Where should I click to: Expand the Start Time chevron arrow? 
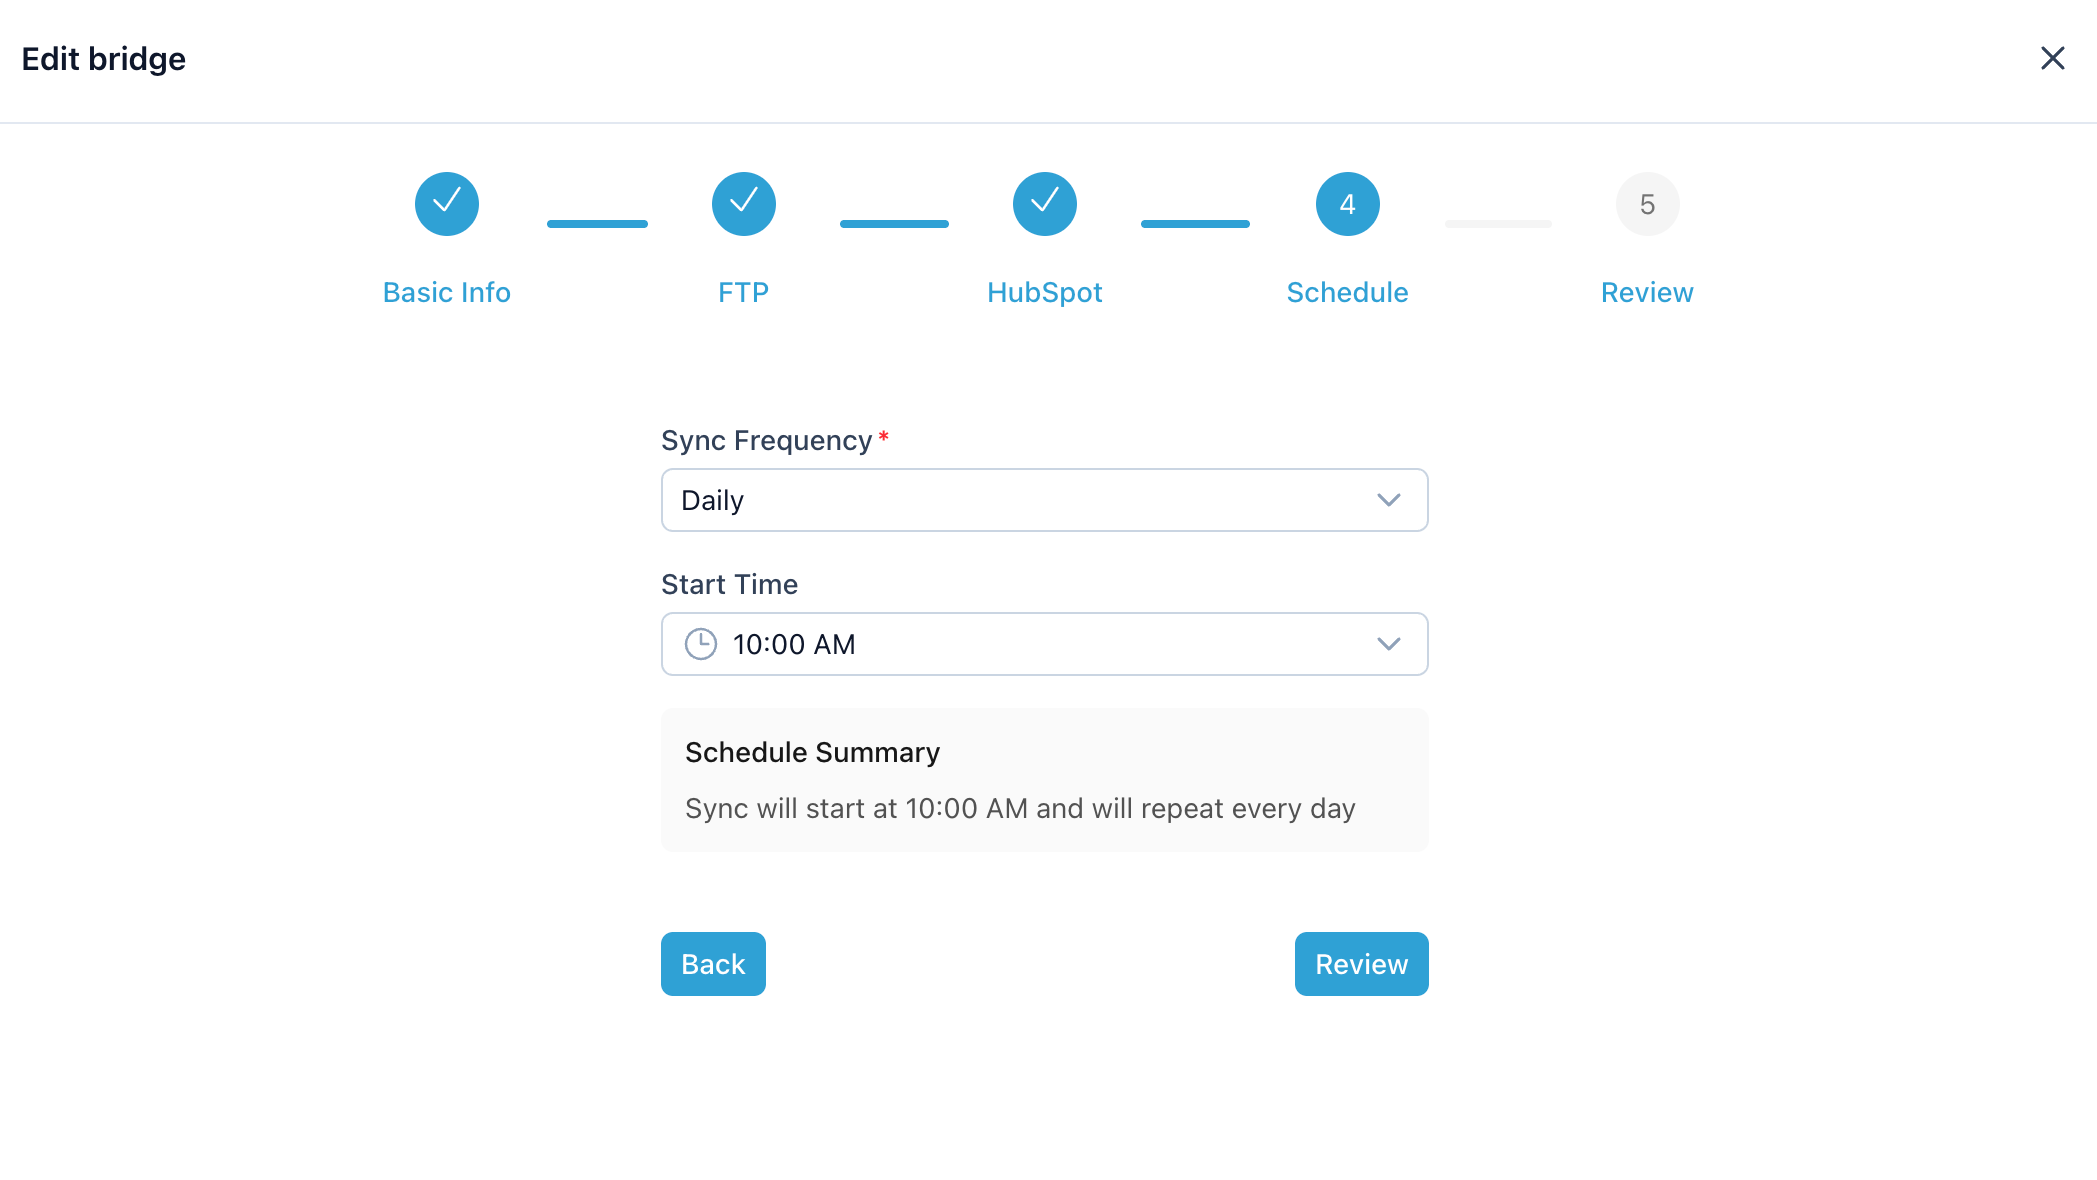[1388, 644]
